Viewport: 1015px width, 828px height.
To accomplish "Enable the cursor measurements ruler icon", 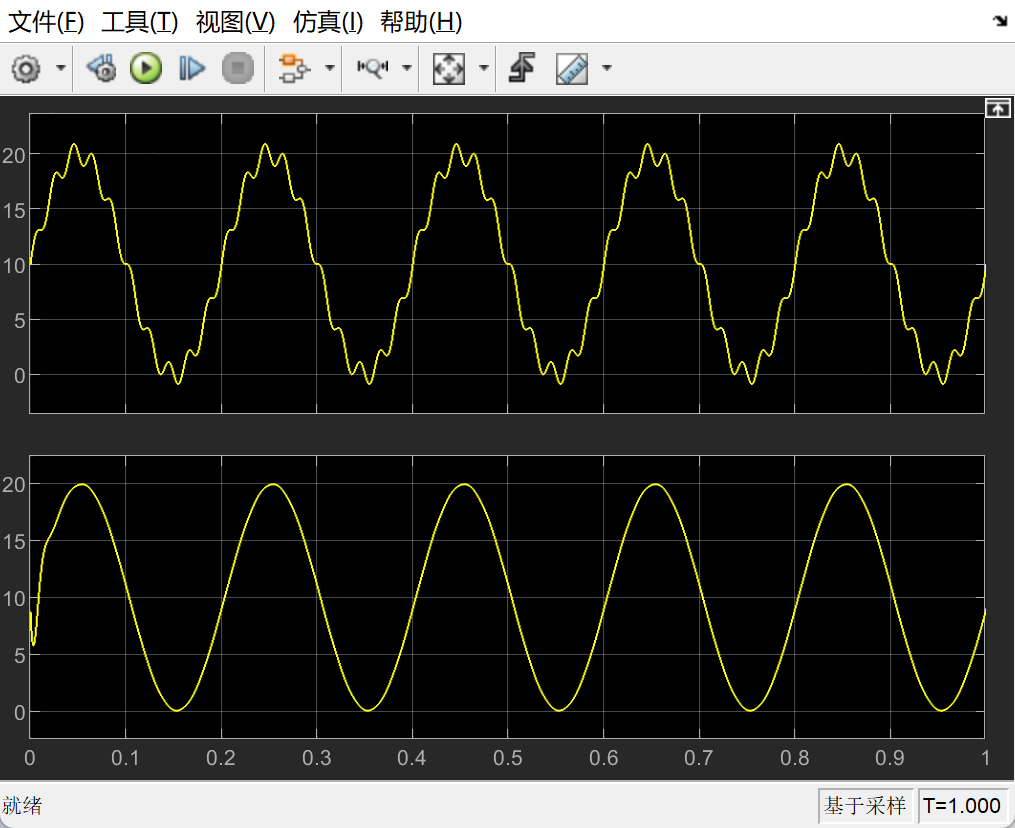I will click(572, 68).
